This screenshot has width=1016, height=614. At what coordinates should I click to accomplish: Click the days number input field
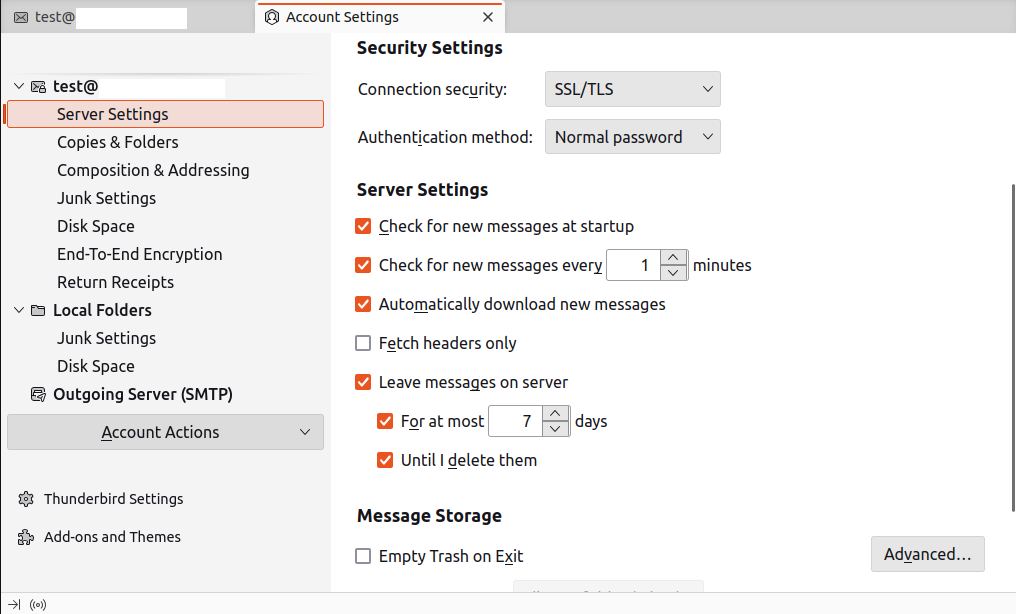click(515, 422)
